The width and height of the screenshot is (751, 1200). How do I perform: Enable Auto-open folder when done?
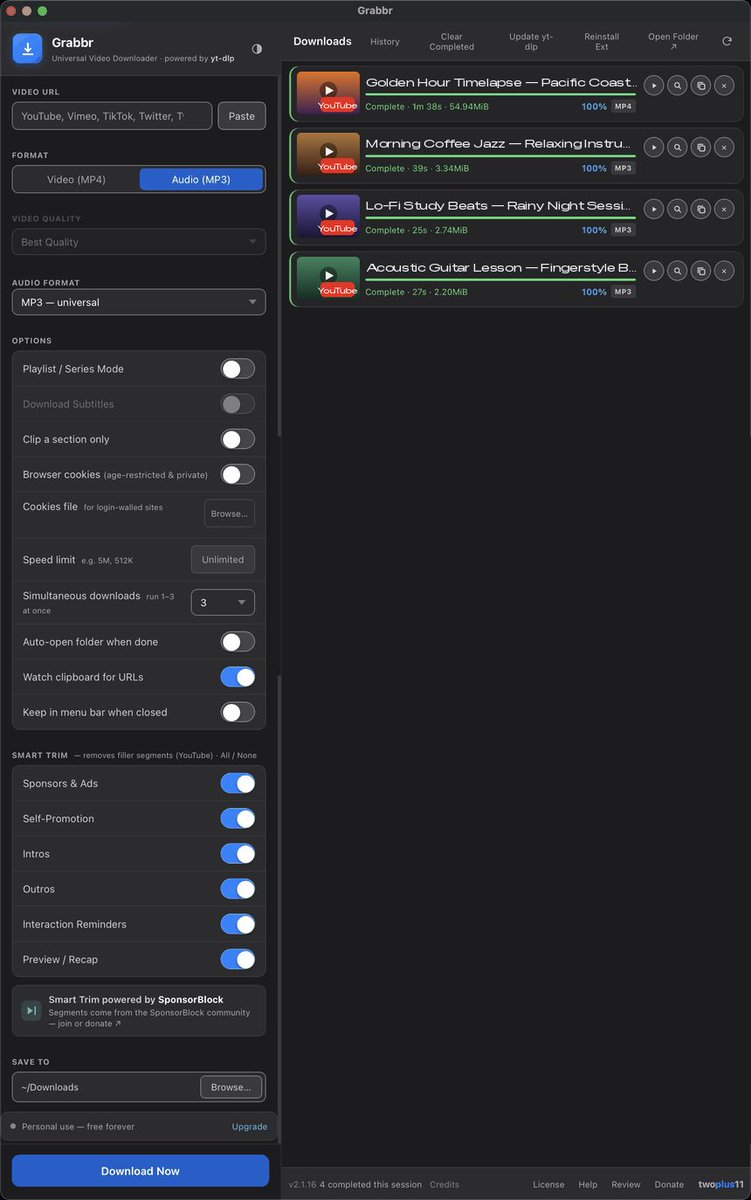click(238, 642)
